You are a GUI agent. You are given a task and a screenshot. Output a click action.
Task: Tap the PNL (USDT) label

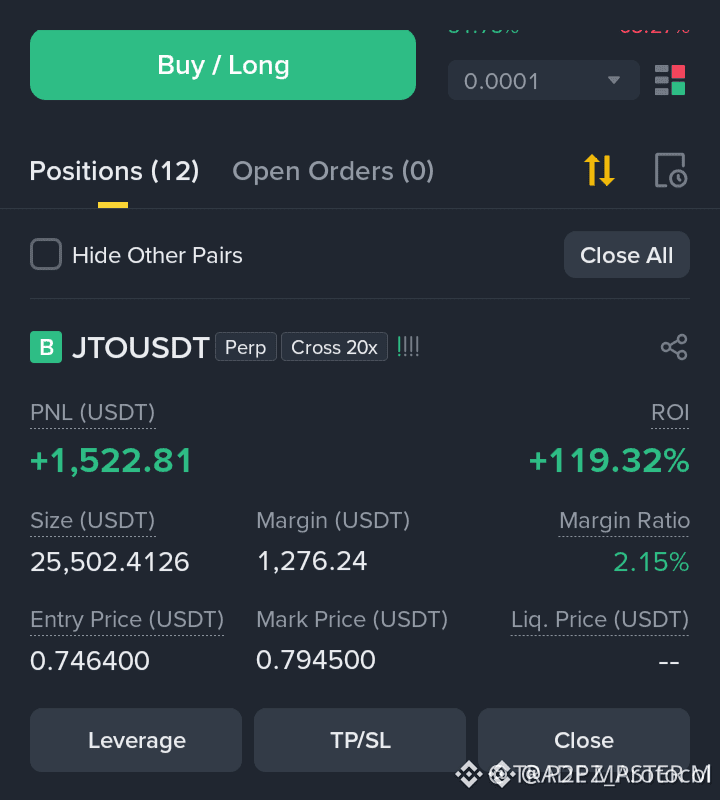92,412
